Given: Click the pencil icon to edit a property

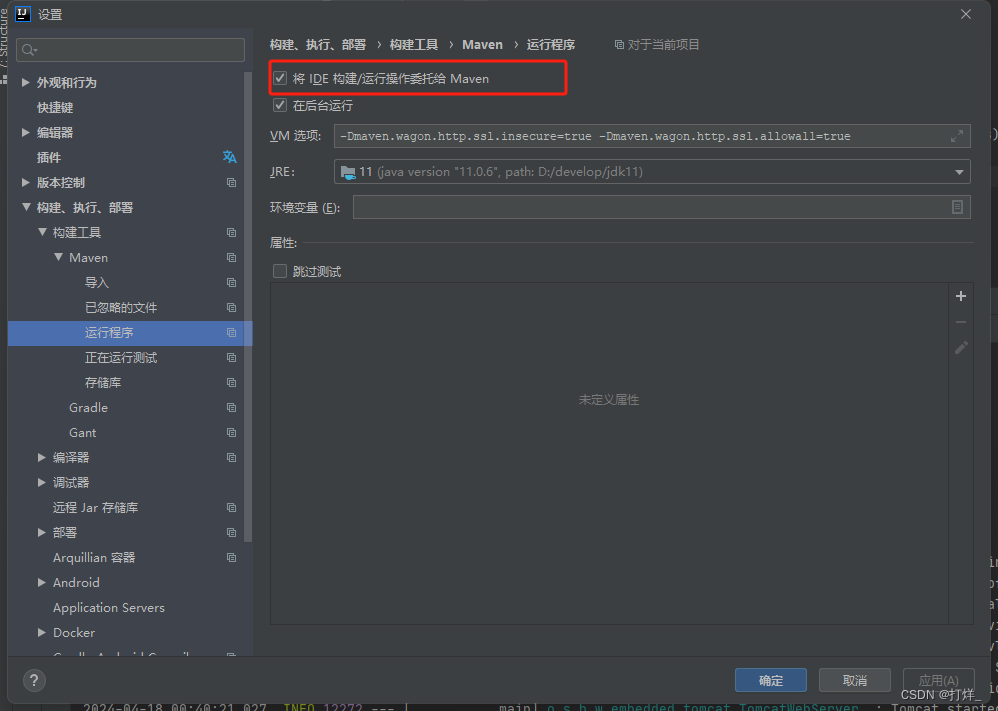Looking at the screenshot, I should [961, 347].
